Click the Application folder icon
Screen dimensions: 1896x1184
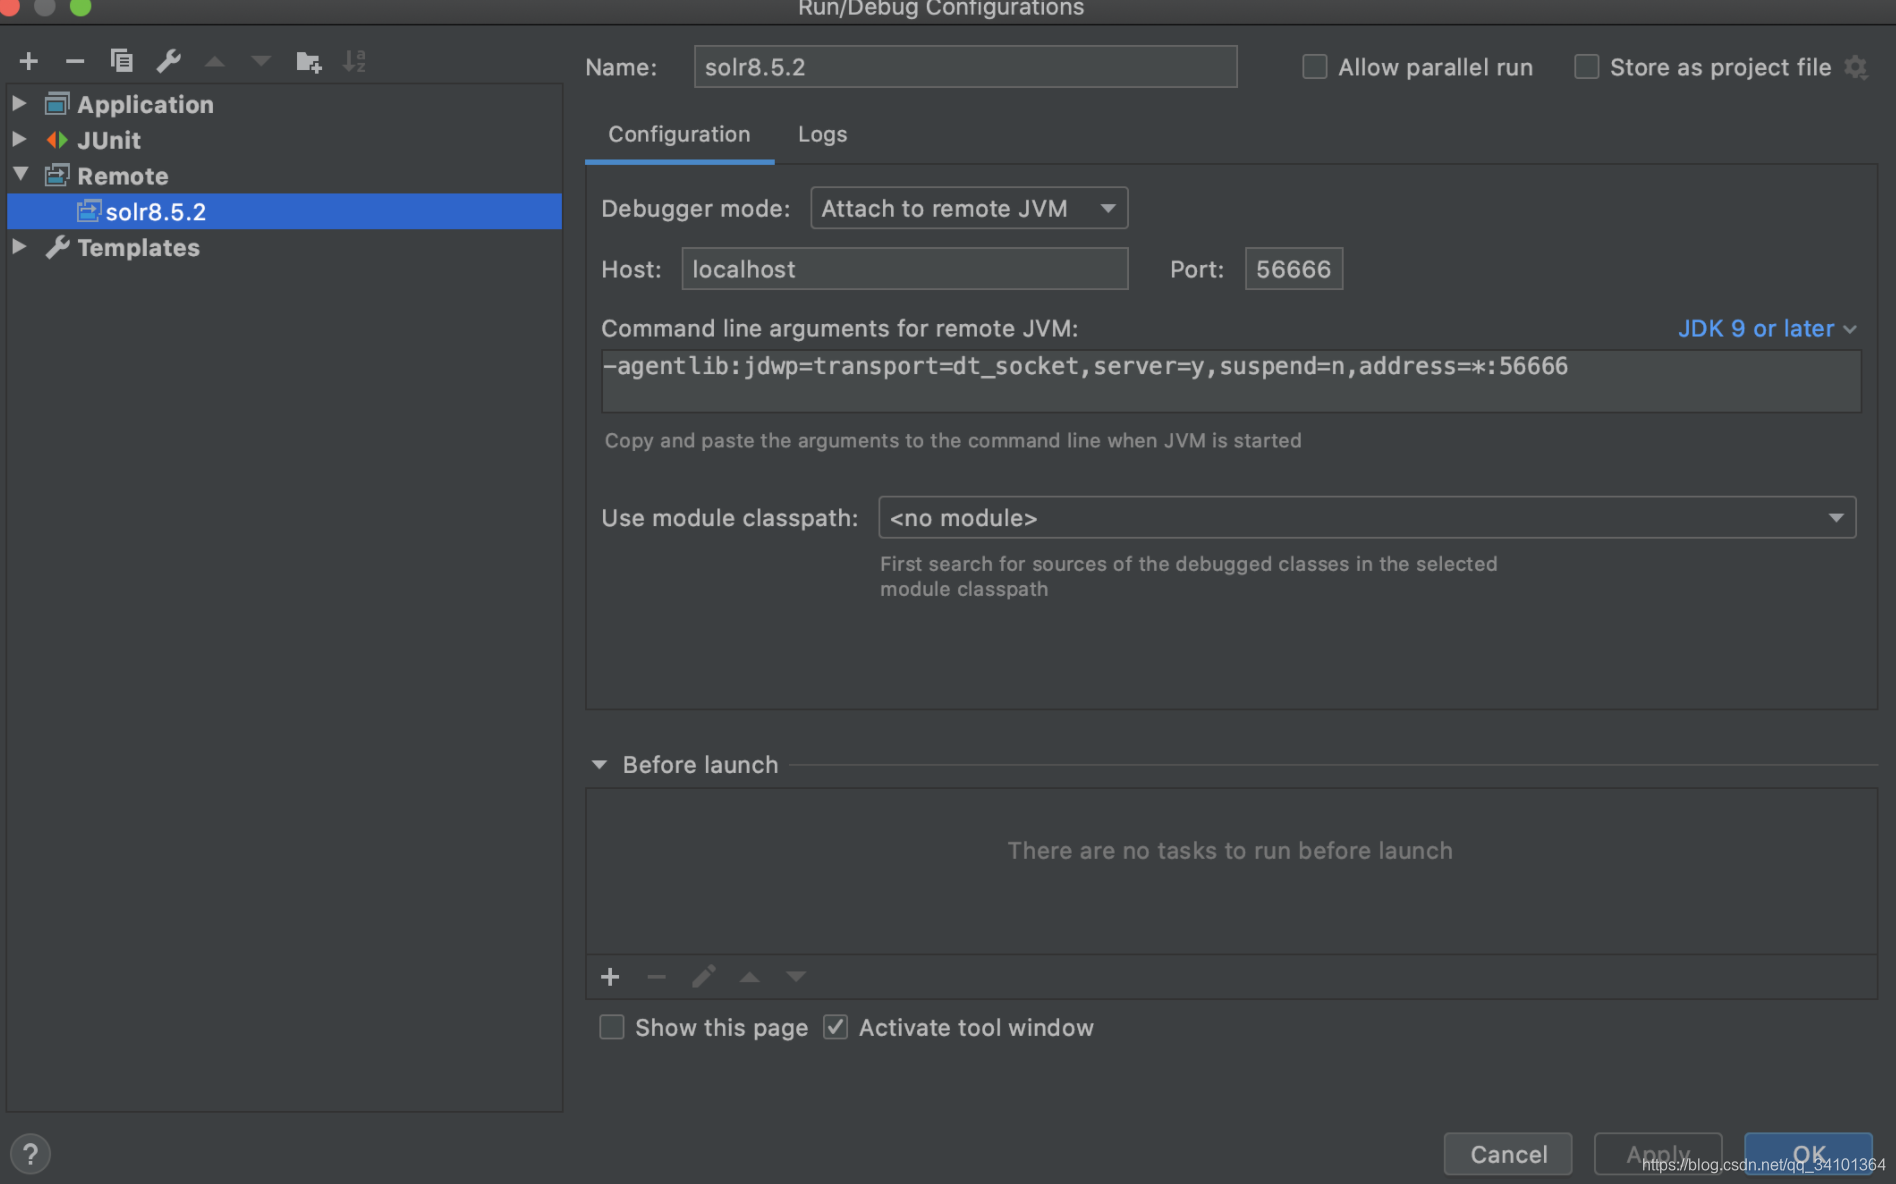(x=57, y=104)
